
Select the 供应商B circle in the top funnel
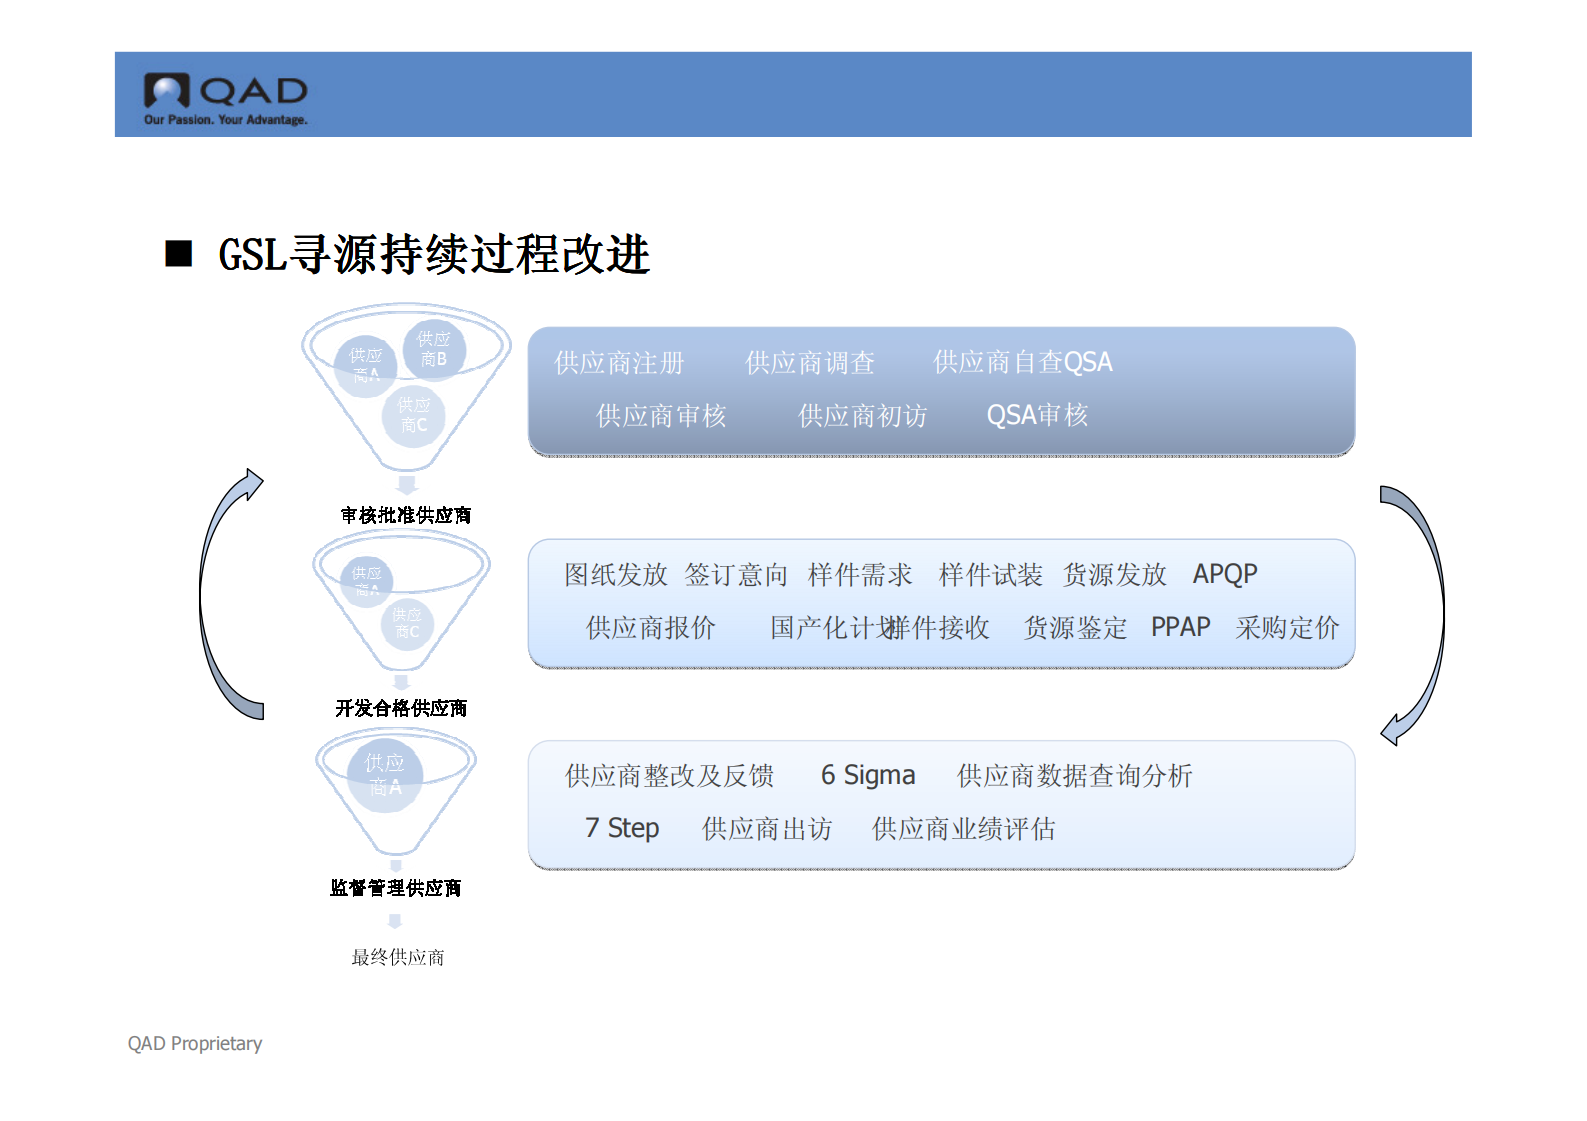pyautogui.click(x=434, y=349)
